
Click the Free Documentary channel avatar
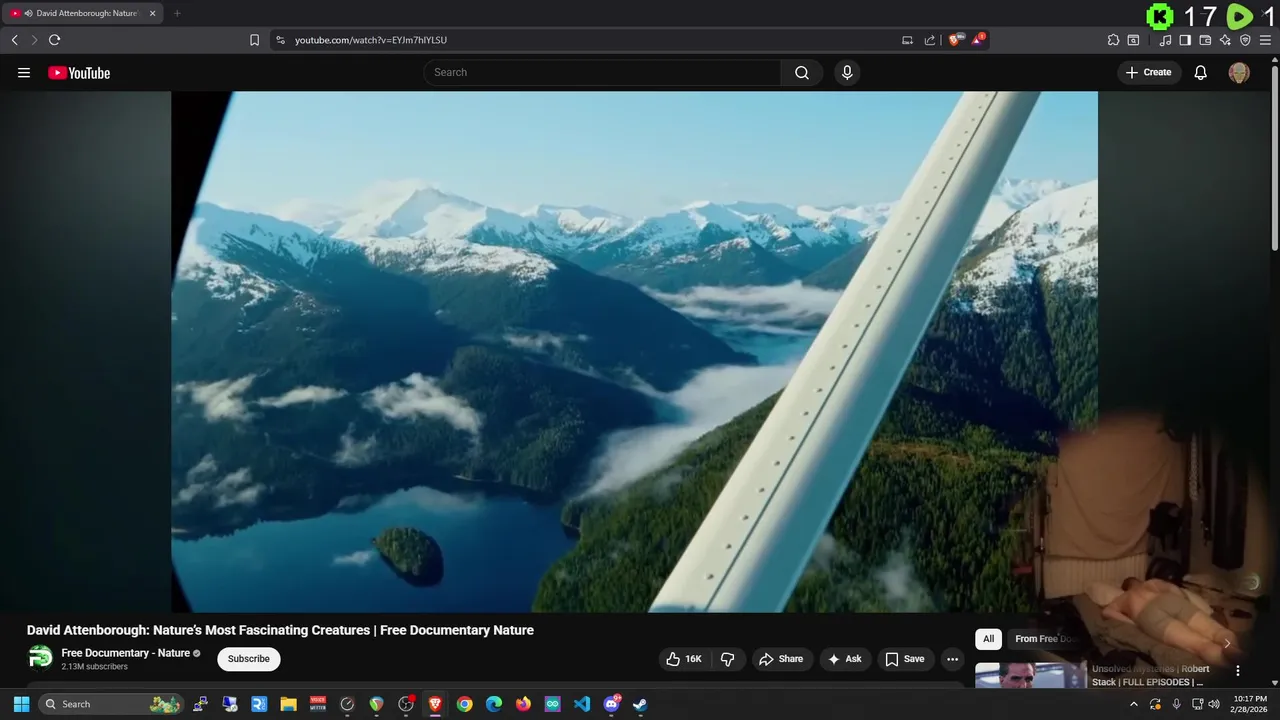[41, 657]
